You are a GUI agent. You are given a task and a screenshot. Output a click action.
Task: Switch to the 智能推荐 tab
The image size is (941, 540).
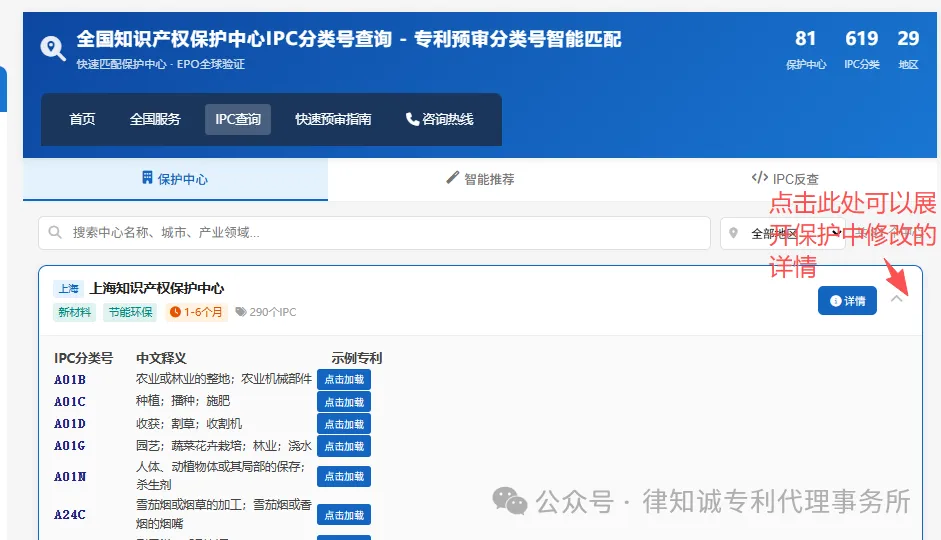pos(480,179)
